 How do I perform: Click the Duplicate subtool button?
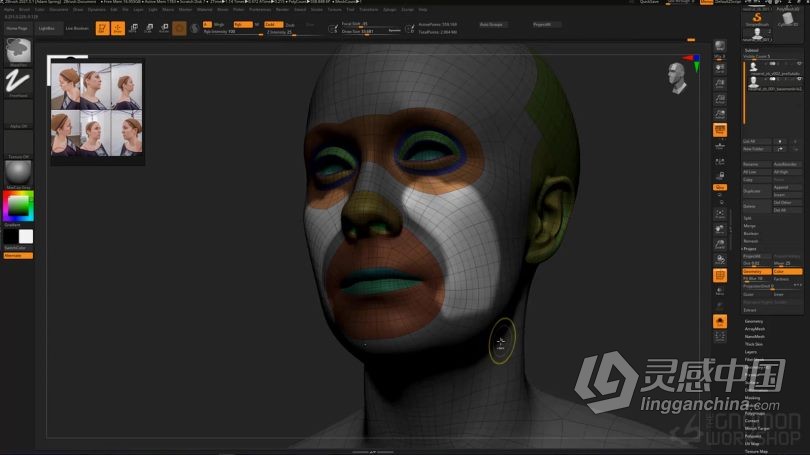(757, 191)
